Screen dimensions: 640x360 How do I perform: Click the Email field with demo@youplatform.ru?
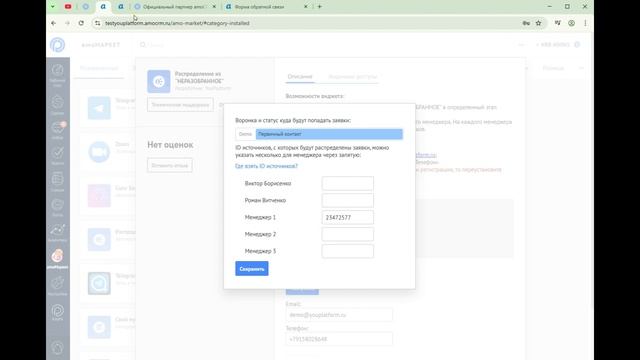(339, 315)
